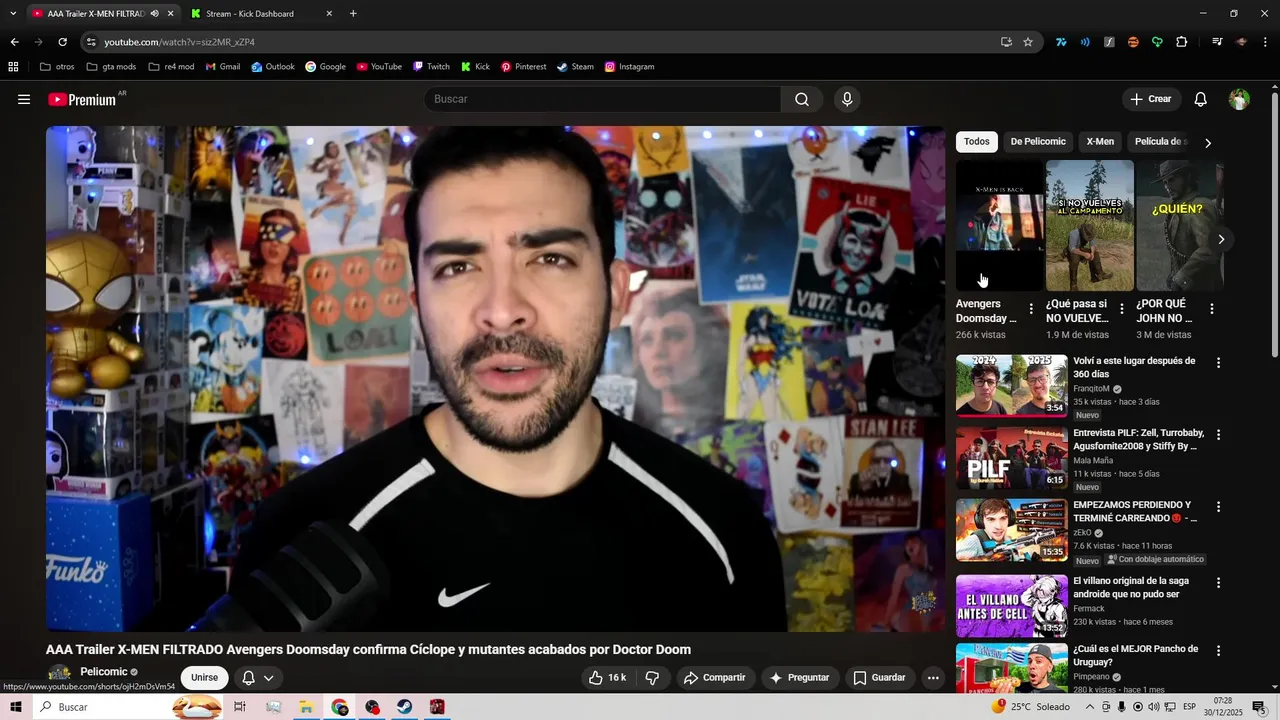Click the page vertical scrollbar

click(x=1274, y=223)
